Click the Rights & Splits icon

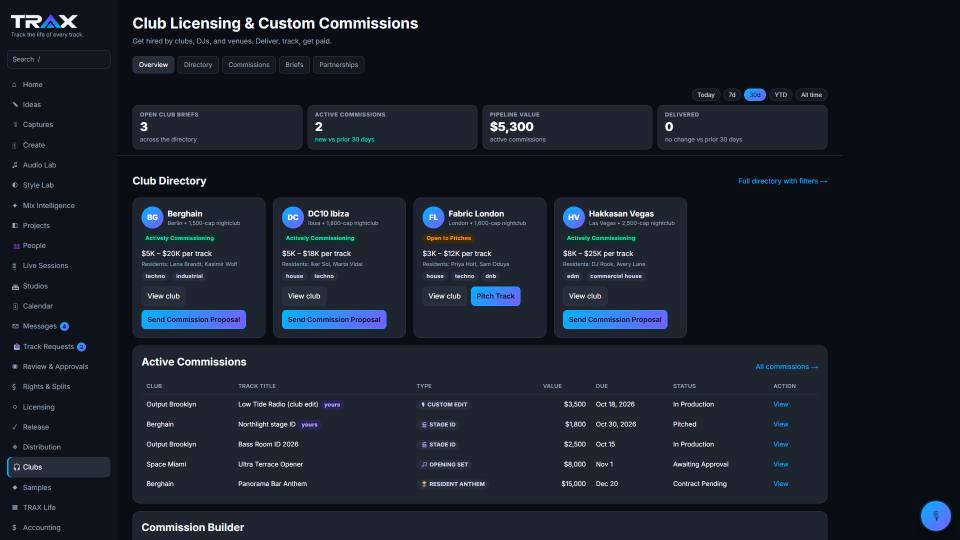tap(15, 387)
